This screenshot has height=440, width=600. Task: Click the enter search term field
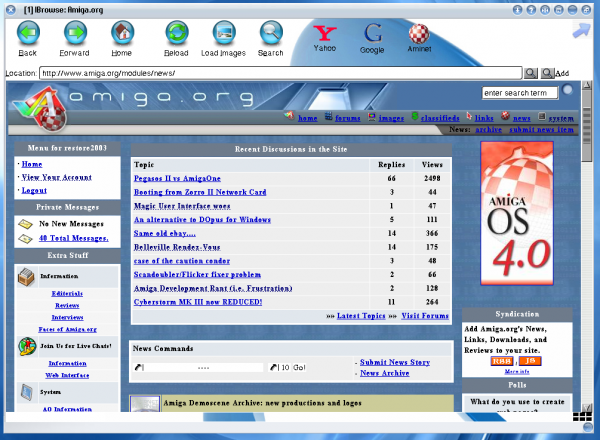[x=520, y=93]
